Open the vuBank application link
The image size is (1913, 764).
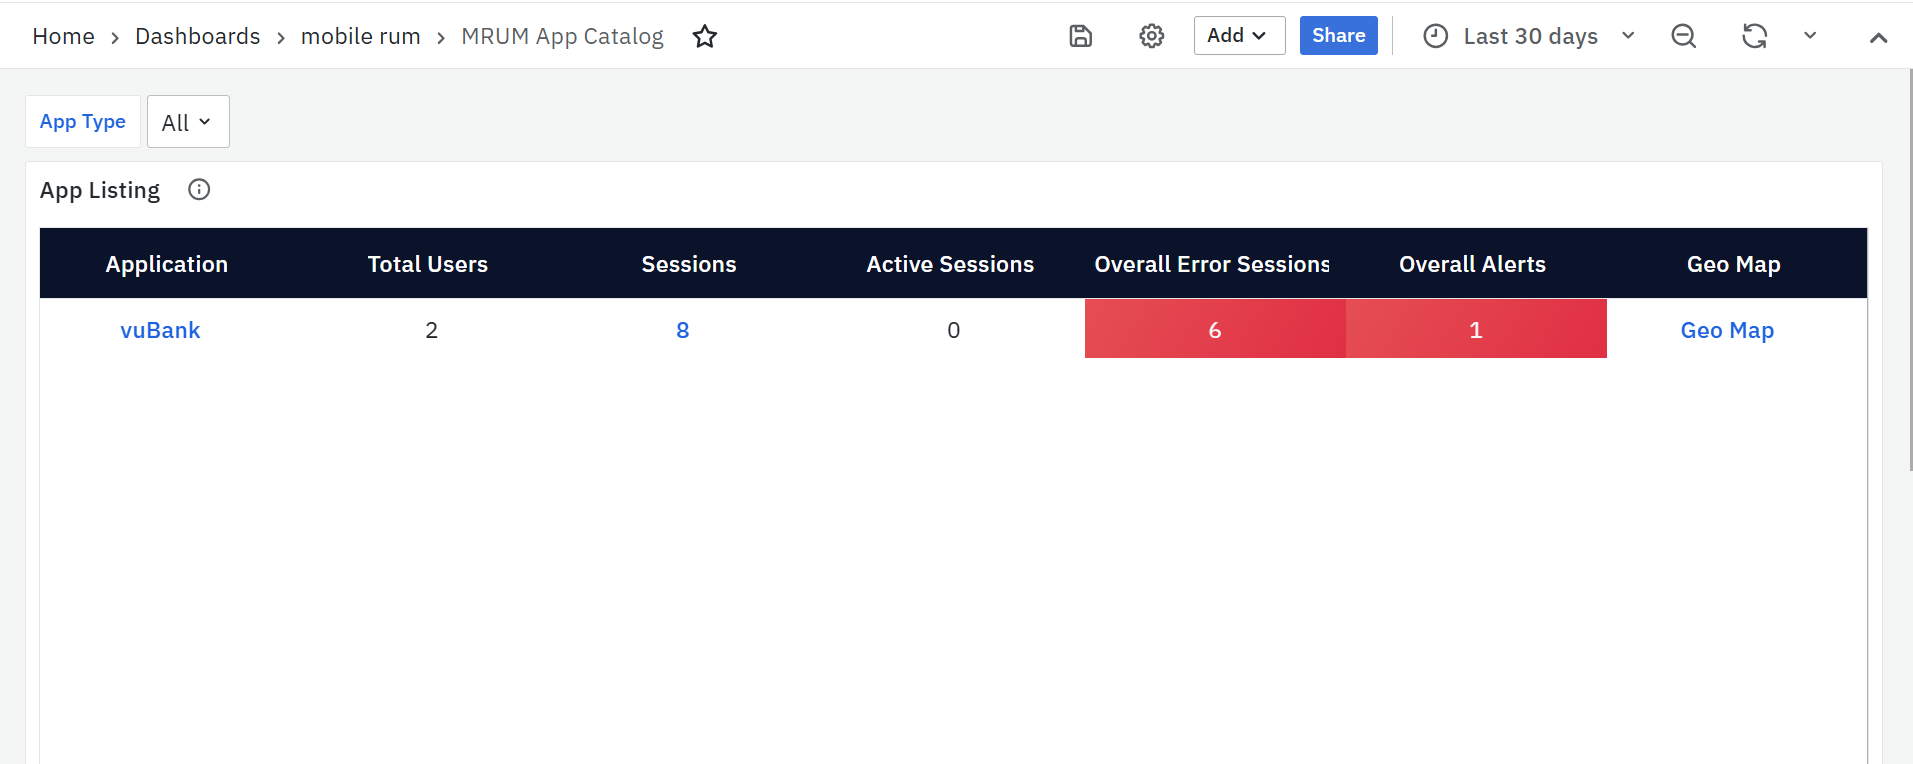pos(160,330)
